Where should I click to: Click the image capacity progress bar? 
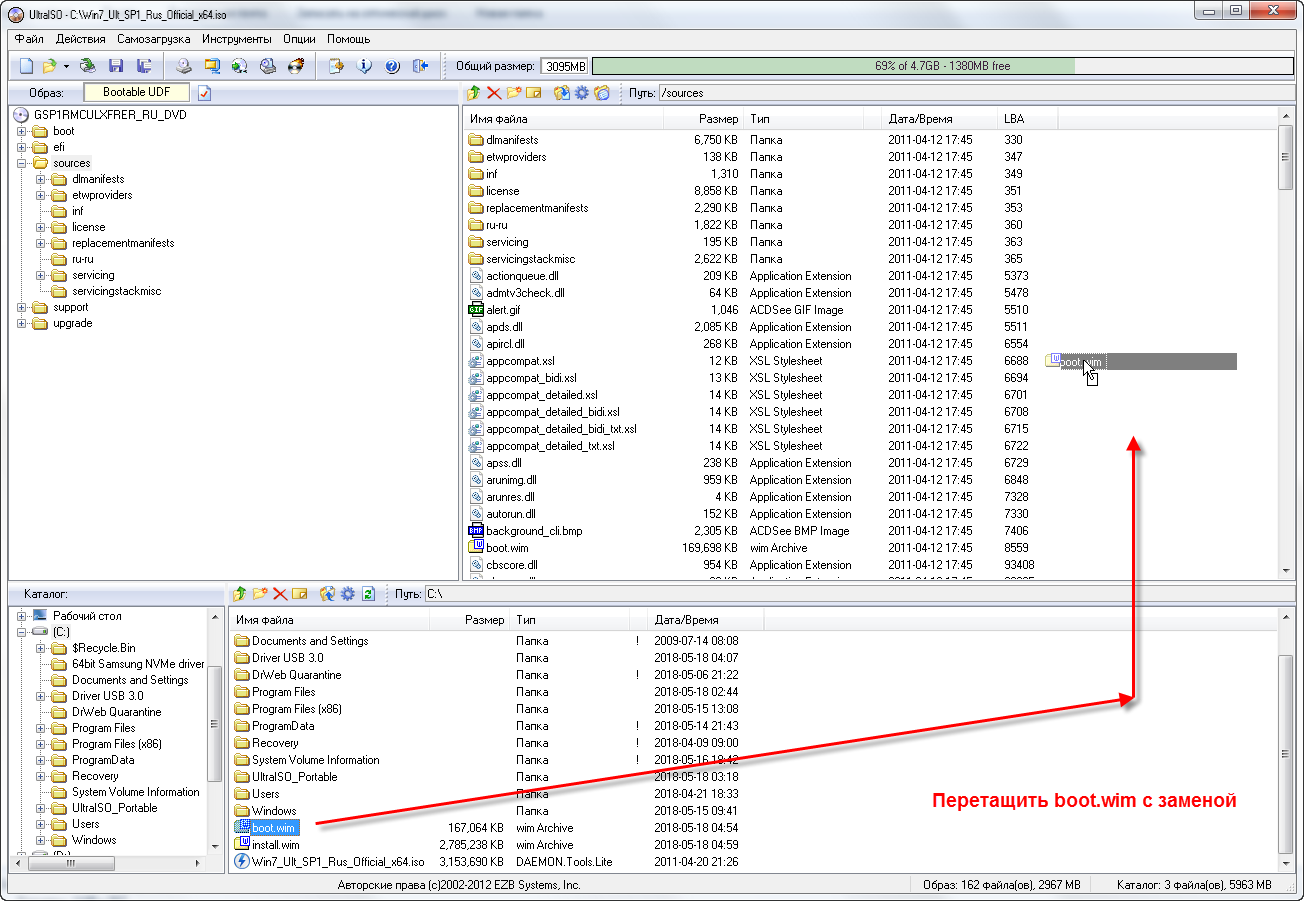tap(942, 66)
